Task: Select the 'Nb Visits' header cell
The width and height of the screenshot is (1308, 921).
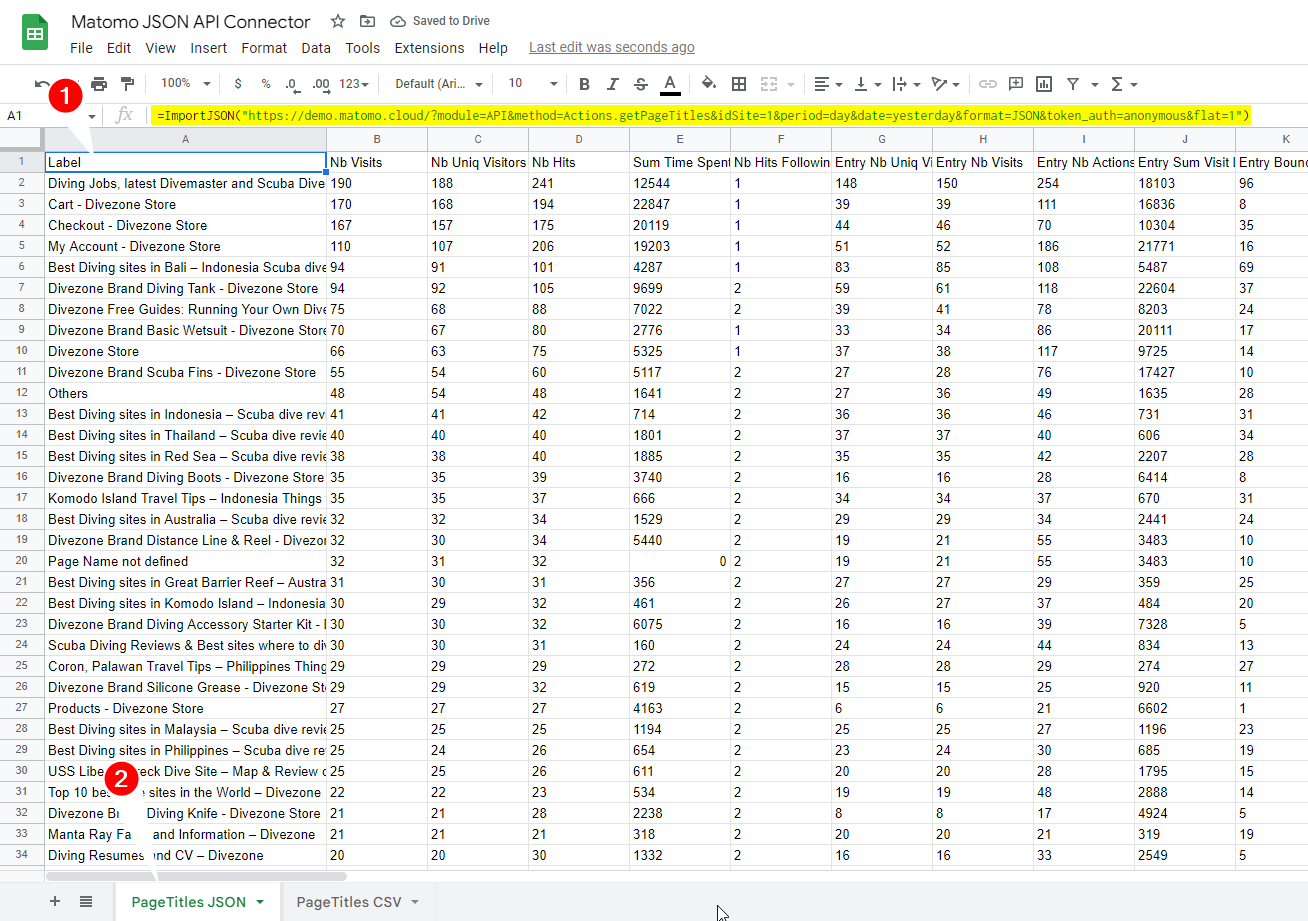Action: click(x=377, y=162)
